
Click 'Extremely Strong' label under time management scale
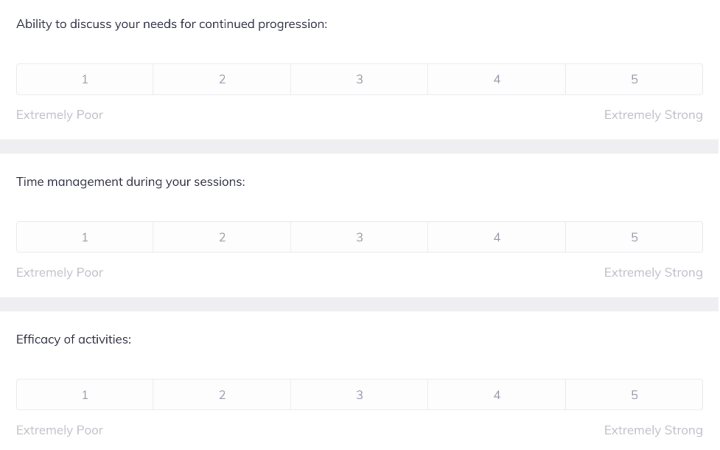[x=653, y=272]
